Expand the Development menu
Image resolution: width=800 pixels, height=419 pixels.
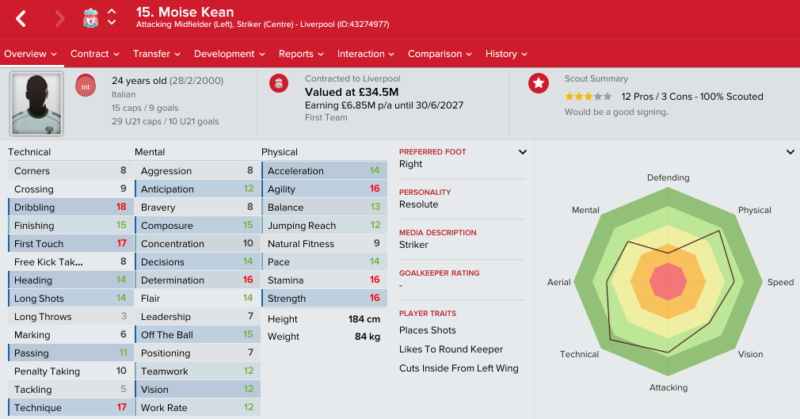(230, 54)
